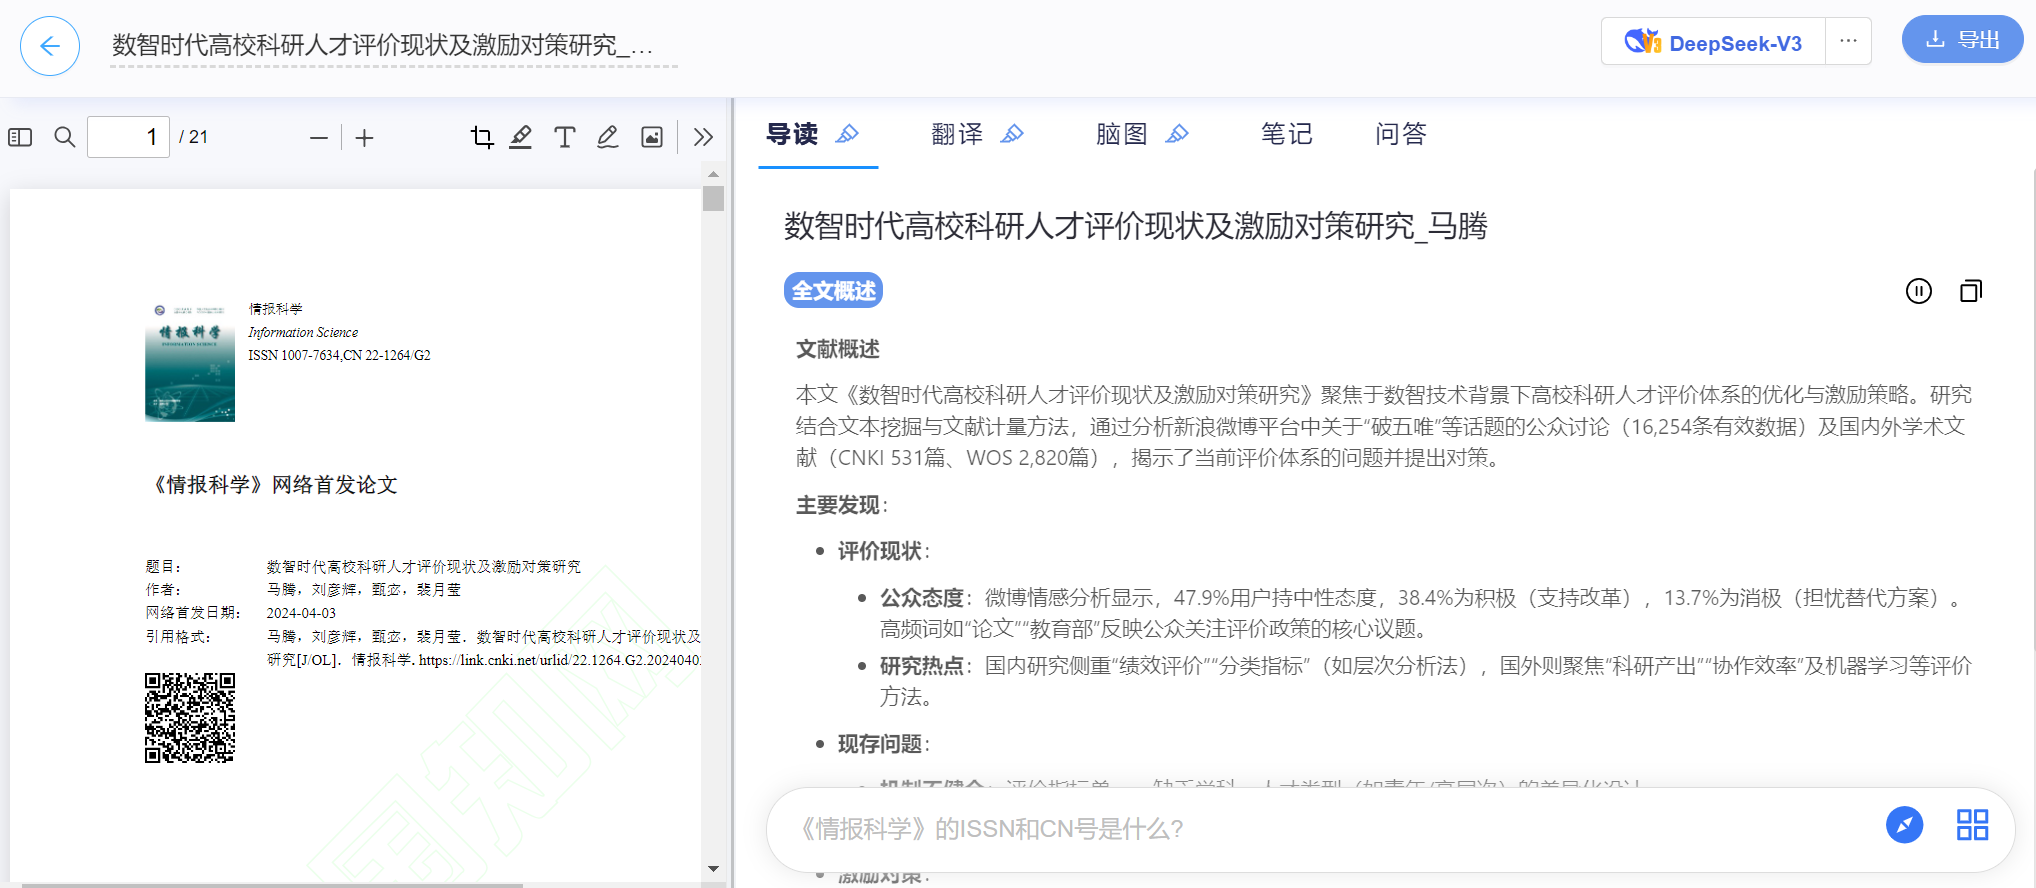Click the back arrow button
Screen dimensions: 2036x888
tap(50, 46)
